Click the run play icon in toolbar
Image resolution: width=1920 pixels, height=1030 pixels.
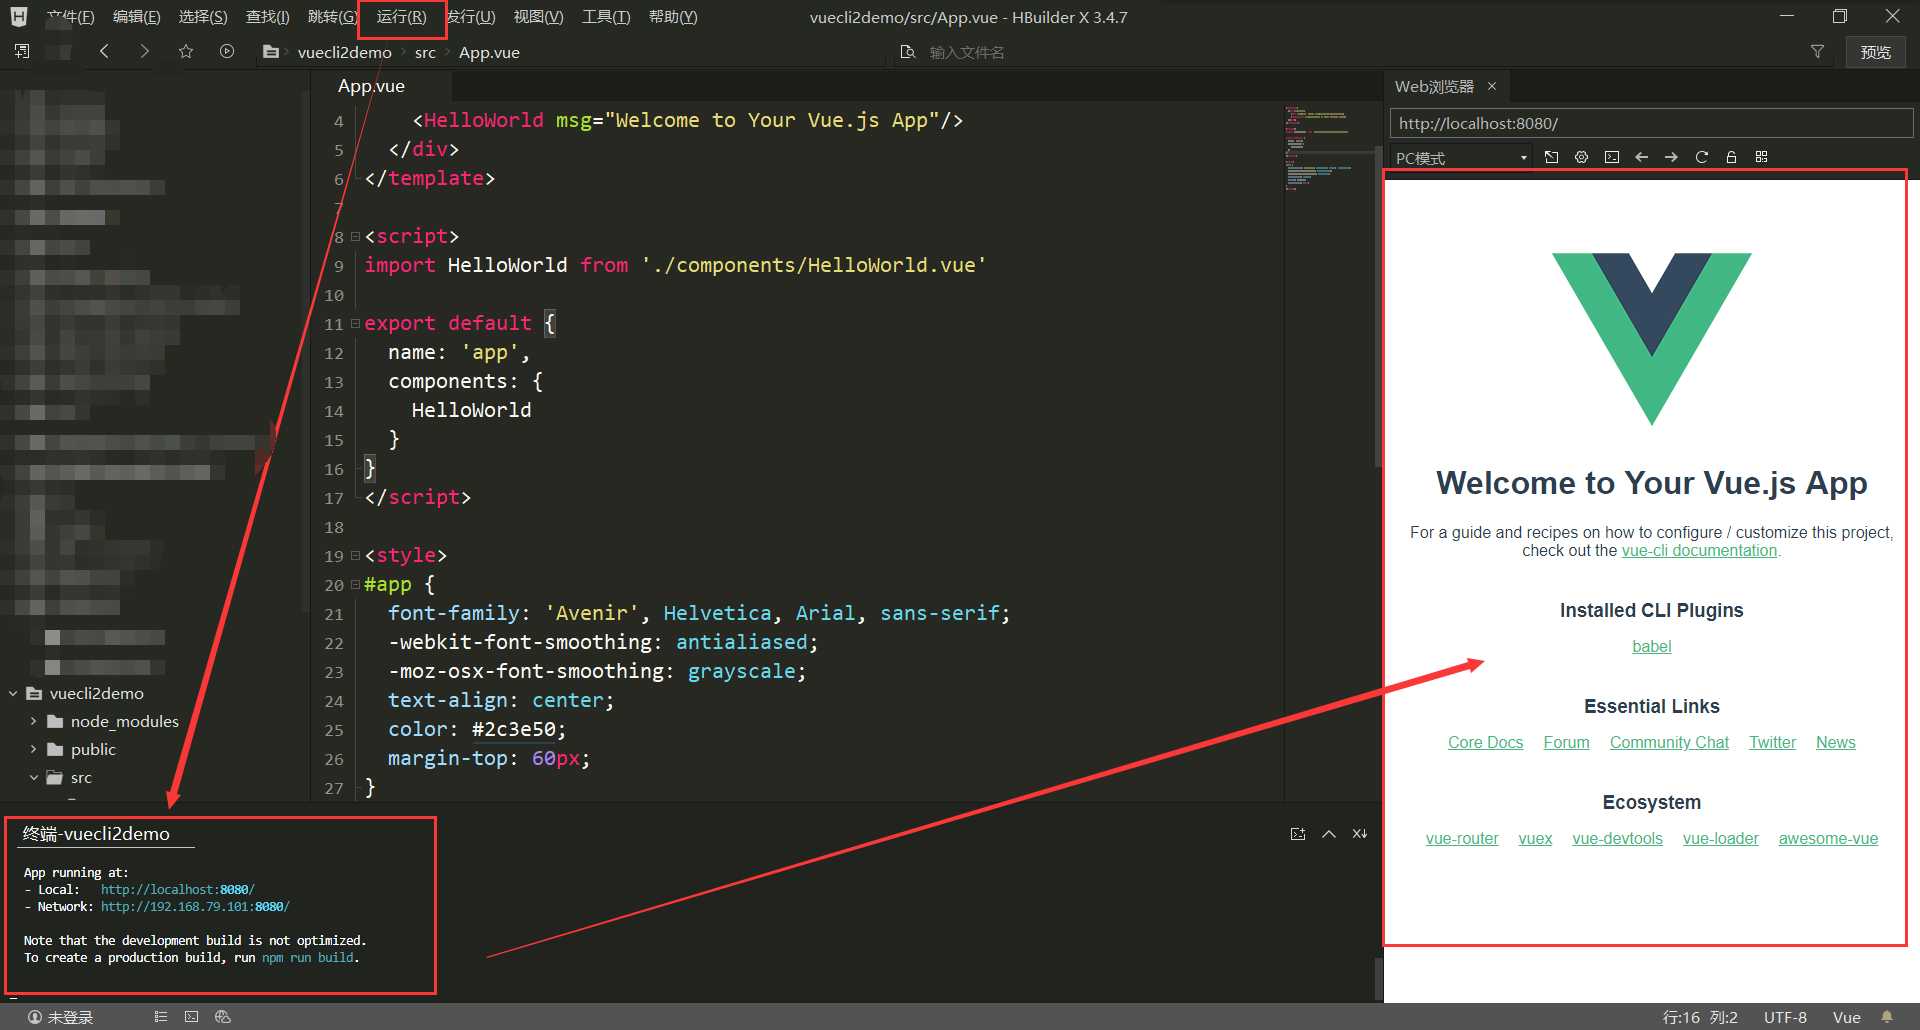[227, 51]
